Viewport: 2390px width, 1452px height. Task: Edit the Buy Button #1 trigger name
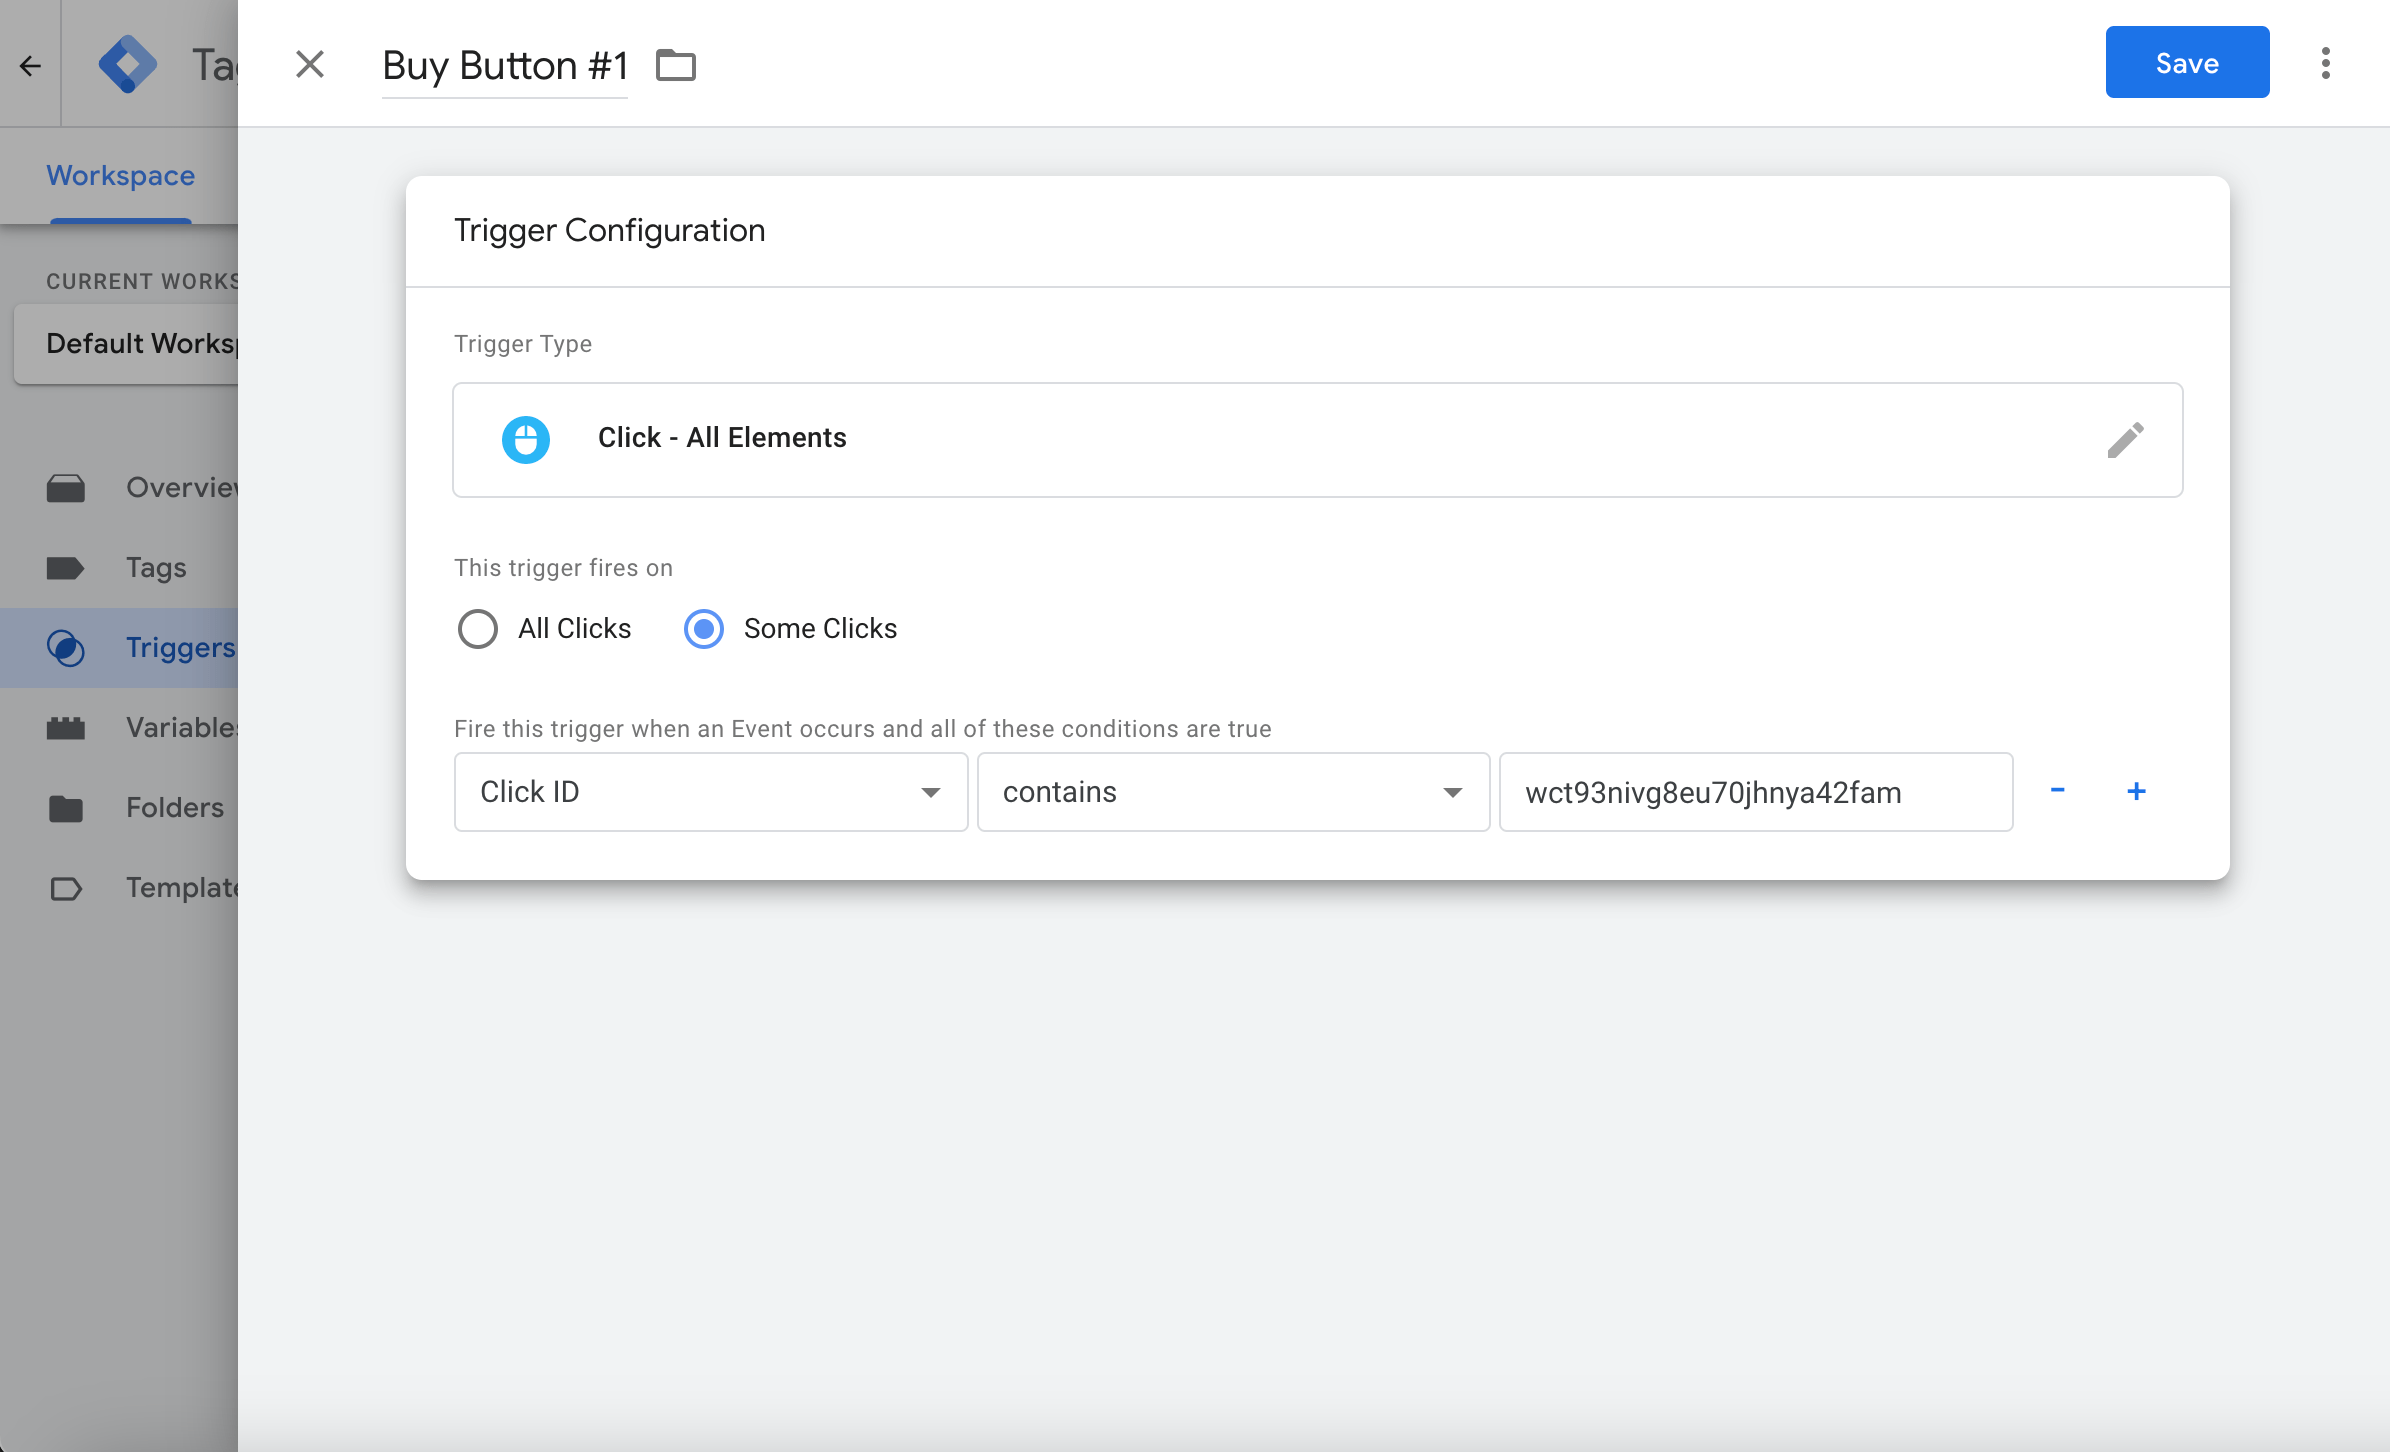click(x=505, y=66)
